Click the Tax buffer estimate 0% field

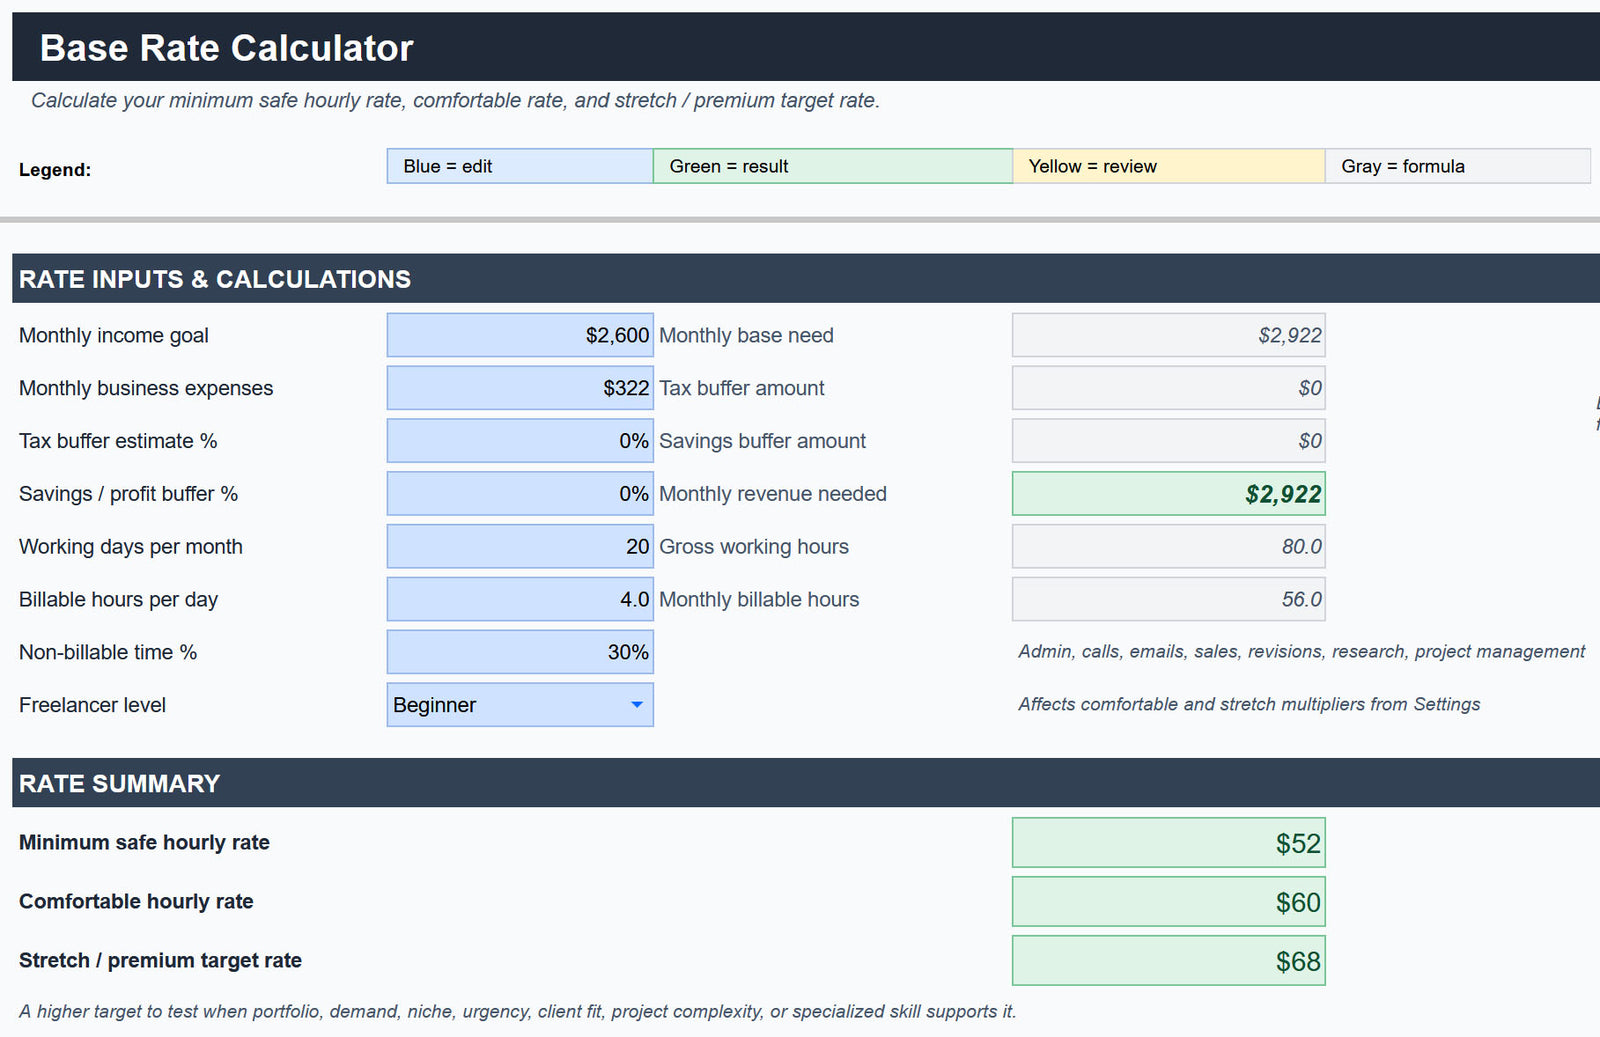coord(520,441)
